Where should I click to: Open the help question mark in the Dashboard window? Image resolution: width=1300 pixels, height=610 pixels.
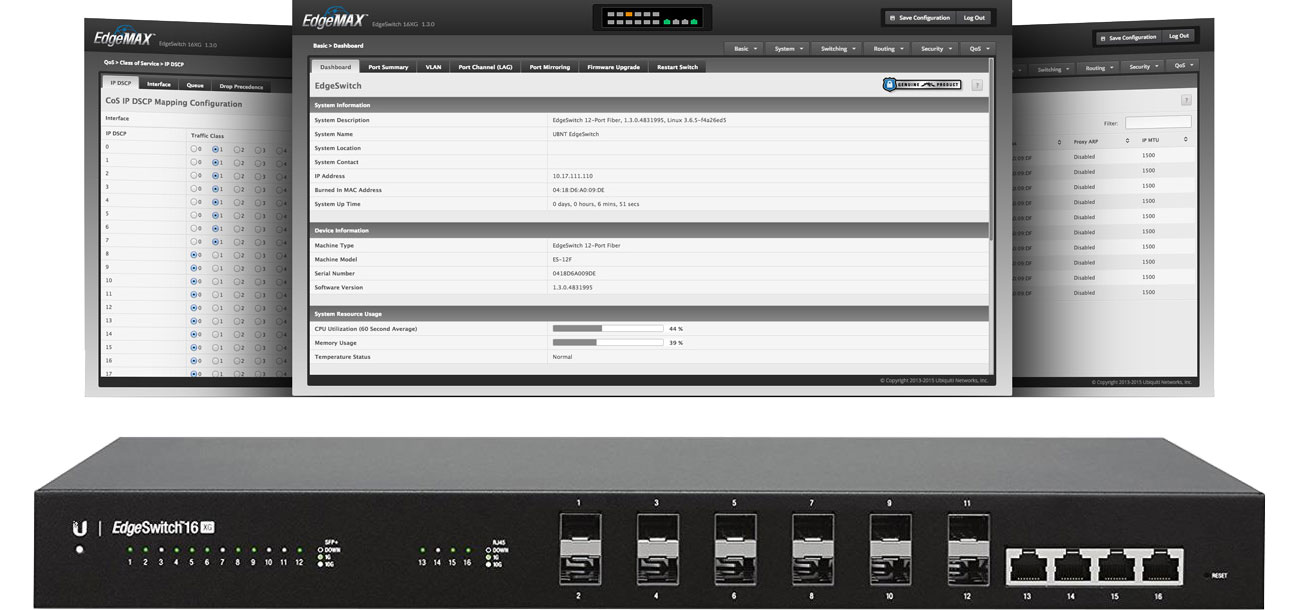[x=977, y=85]
